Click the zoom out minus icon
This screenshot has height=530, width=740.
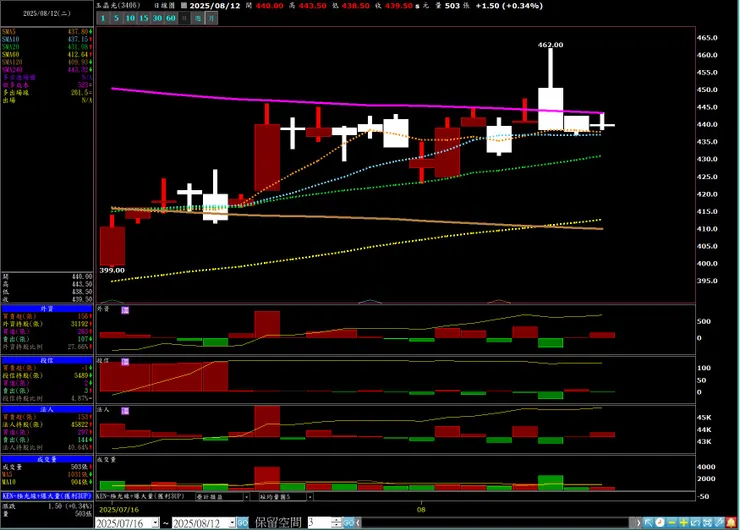click(672, 522)
